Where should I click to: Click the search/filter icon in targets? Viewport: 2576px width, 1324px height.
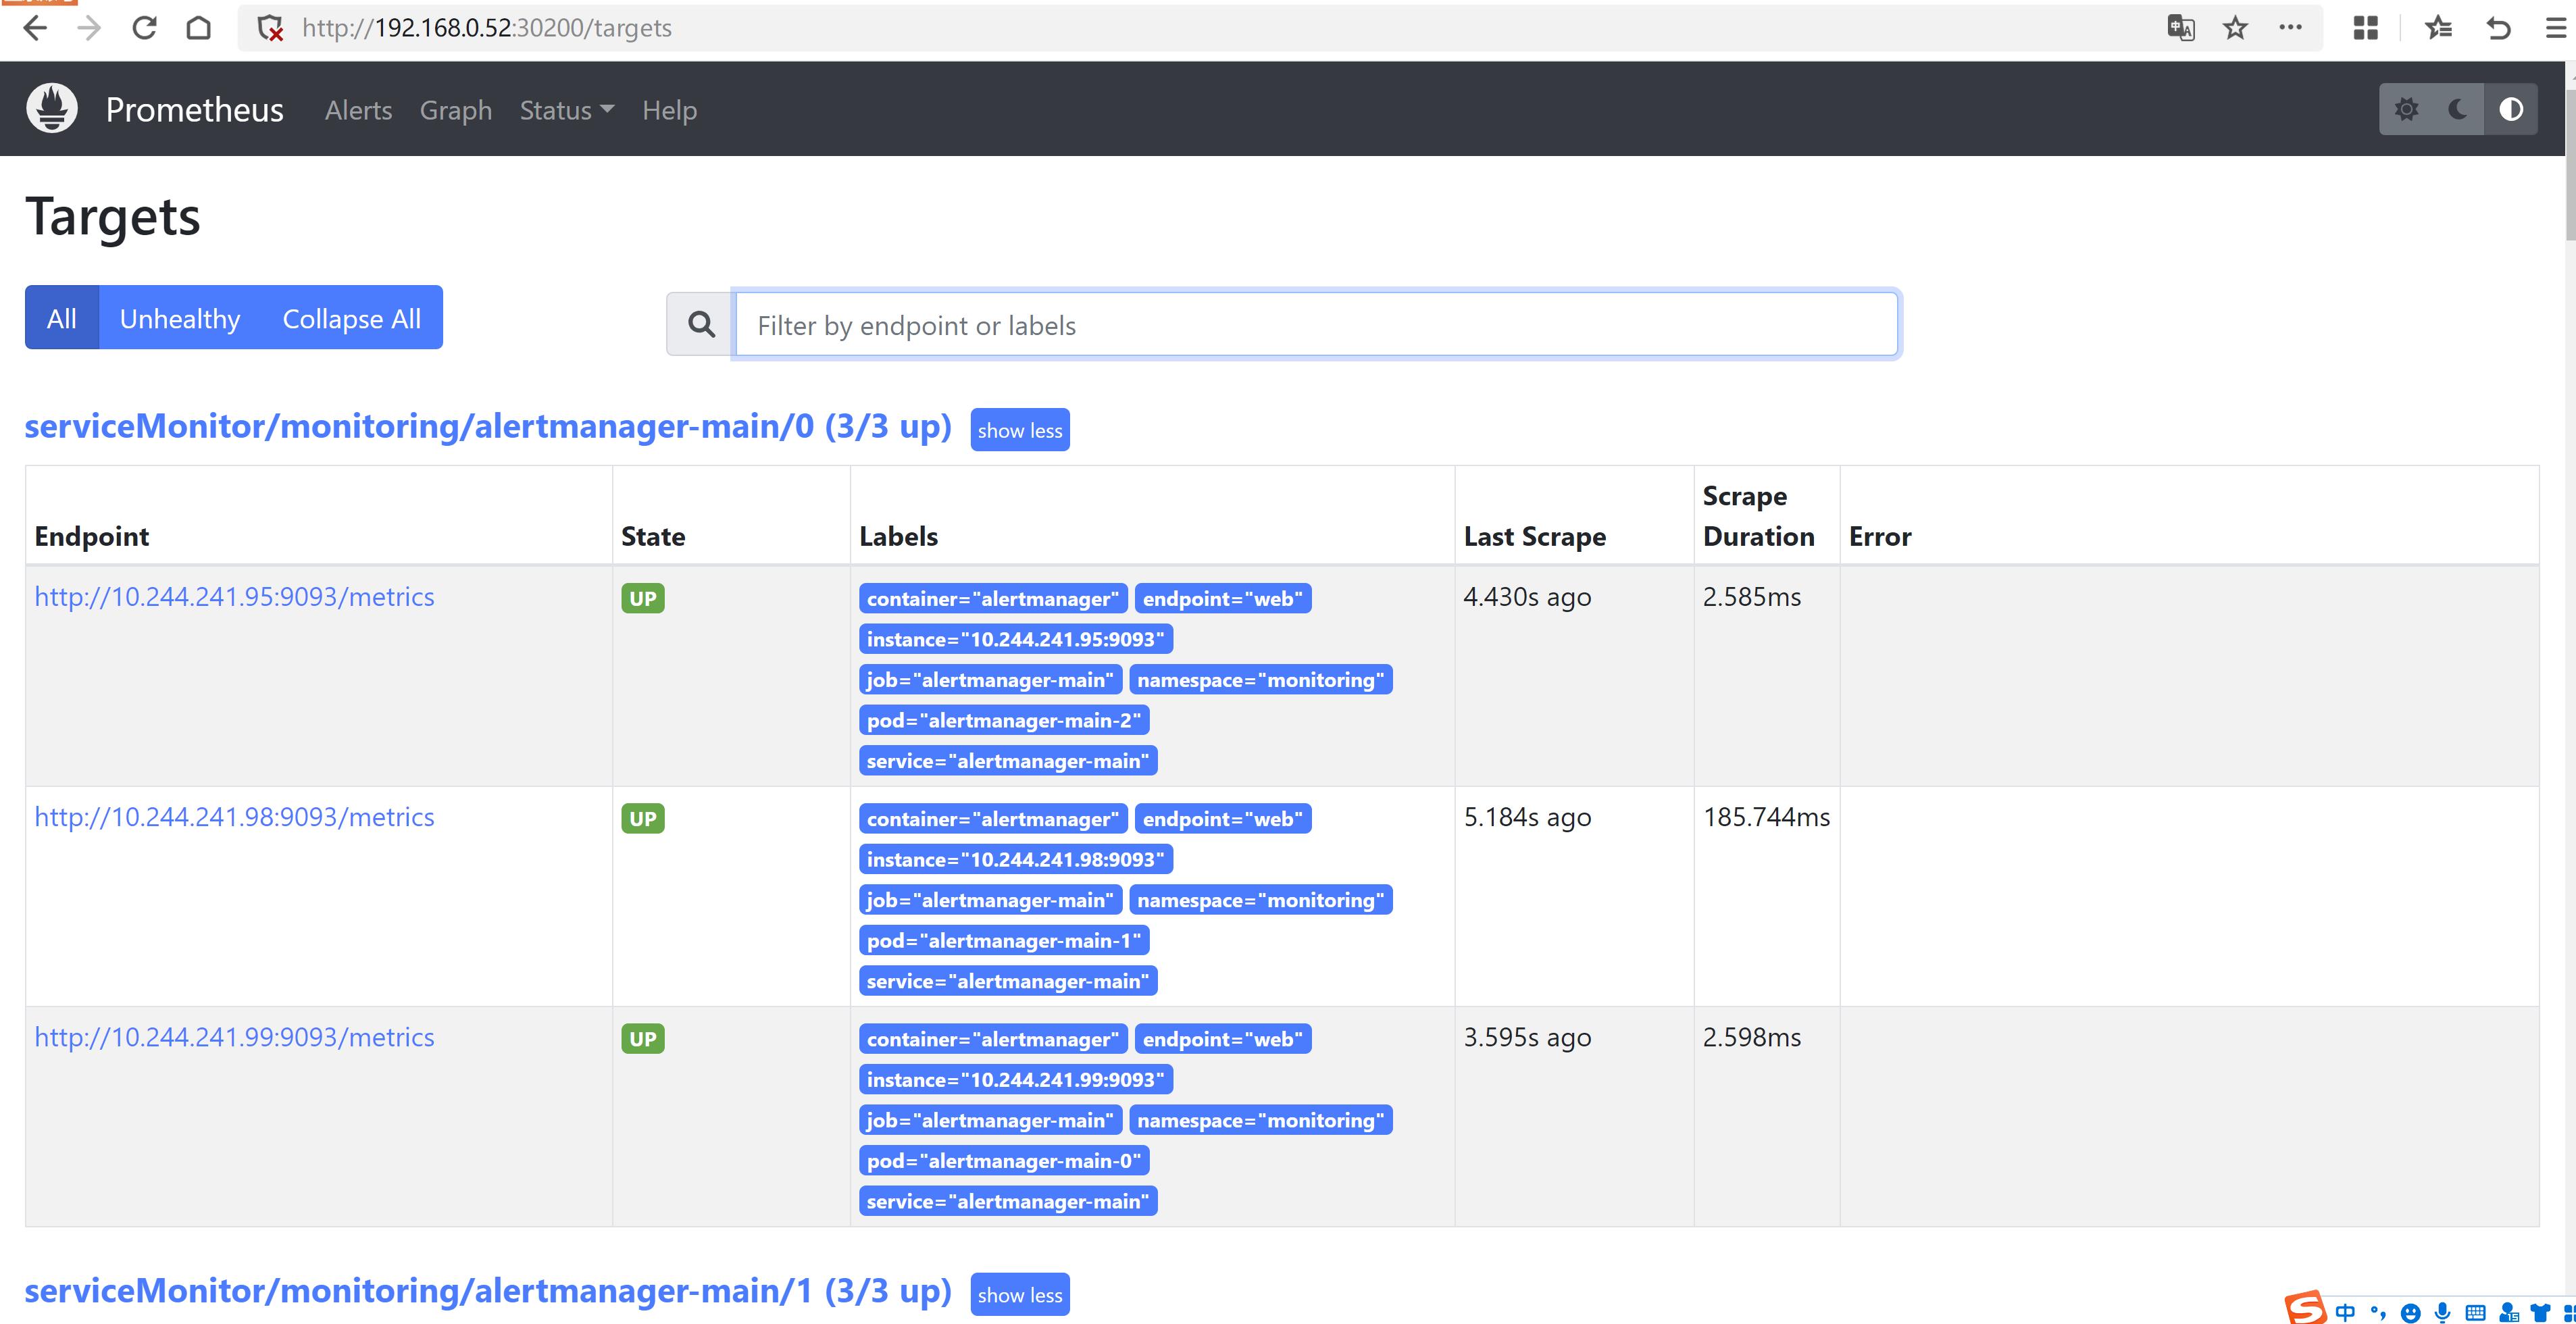701,324
